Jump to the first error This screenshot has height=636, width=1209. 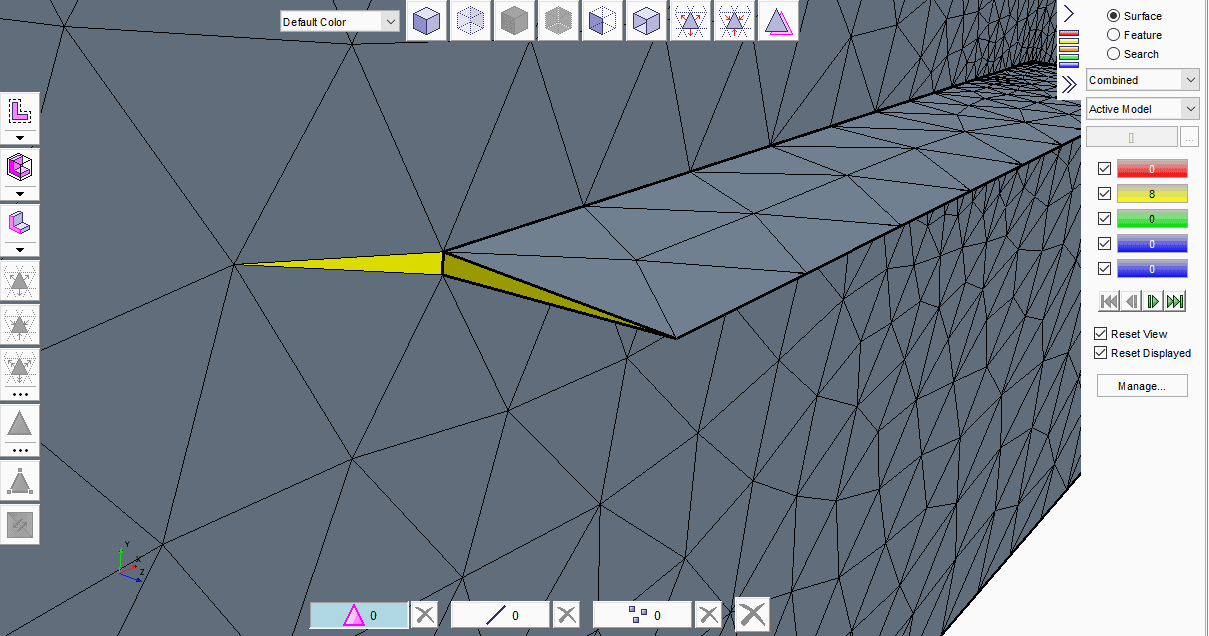pyautogui.click(x=1109, y=301)
